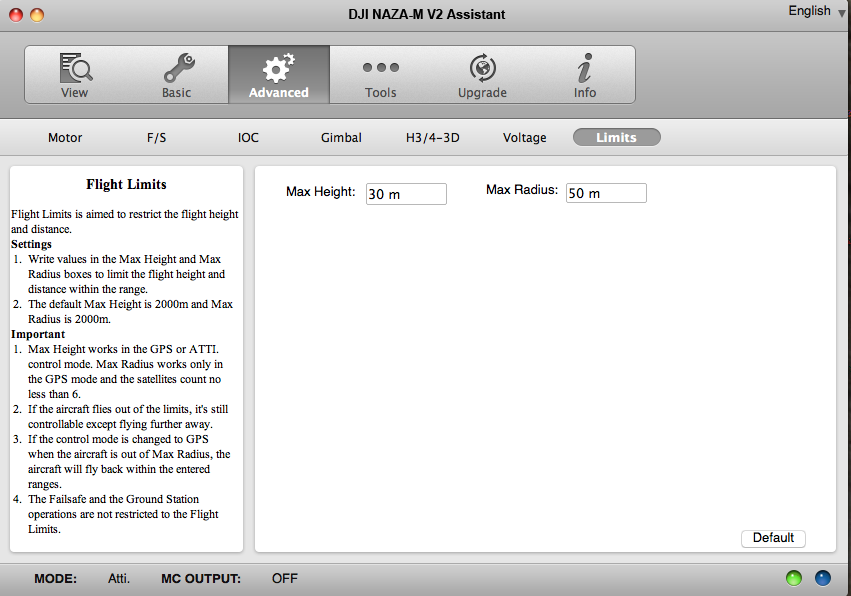
Task: Click the blue status indicator light
Action: 823,578
